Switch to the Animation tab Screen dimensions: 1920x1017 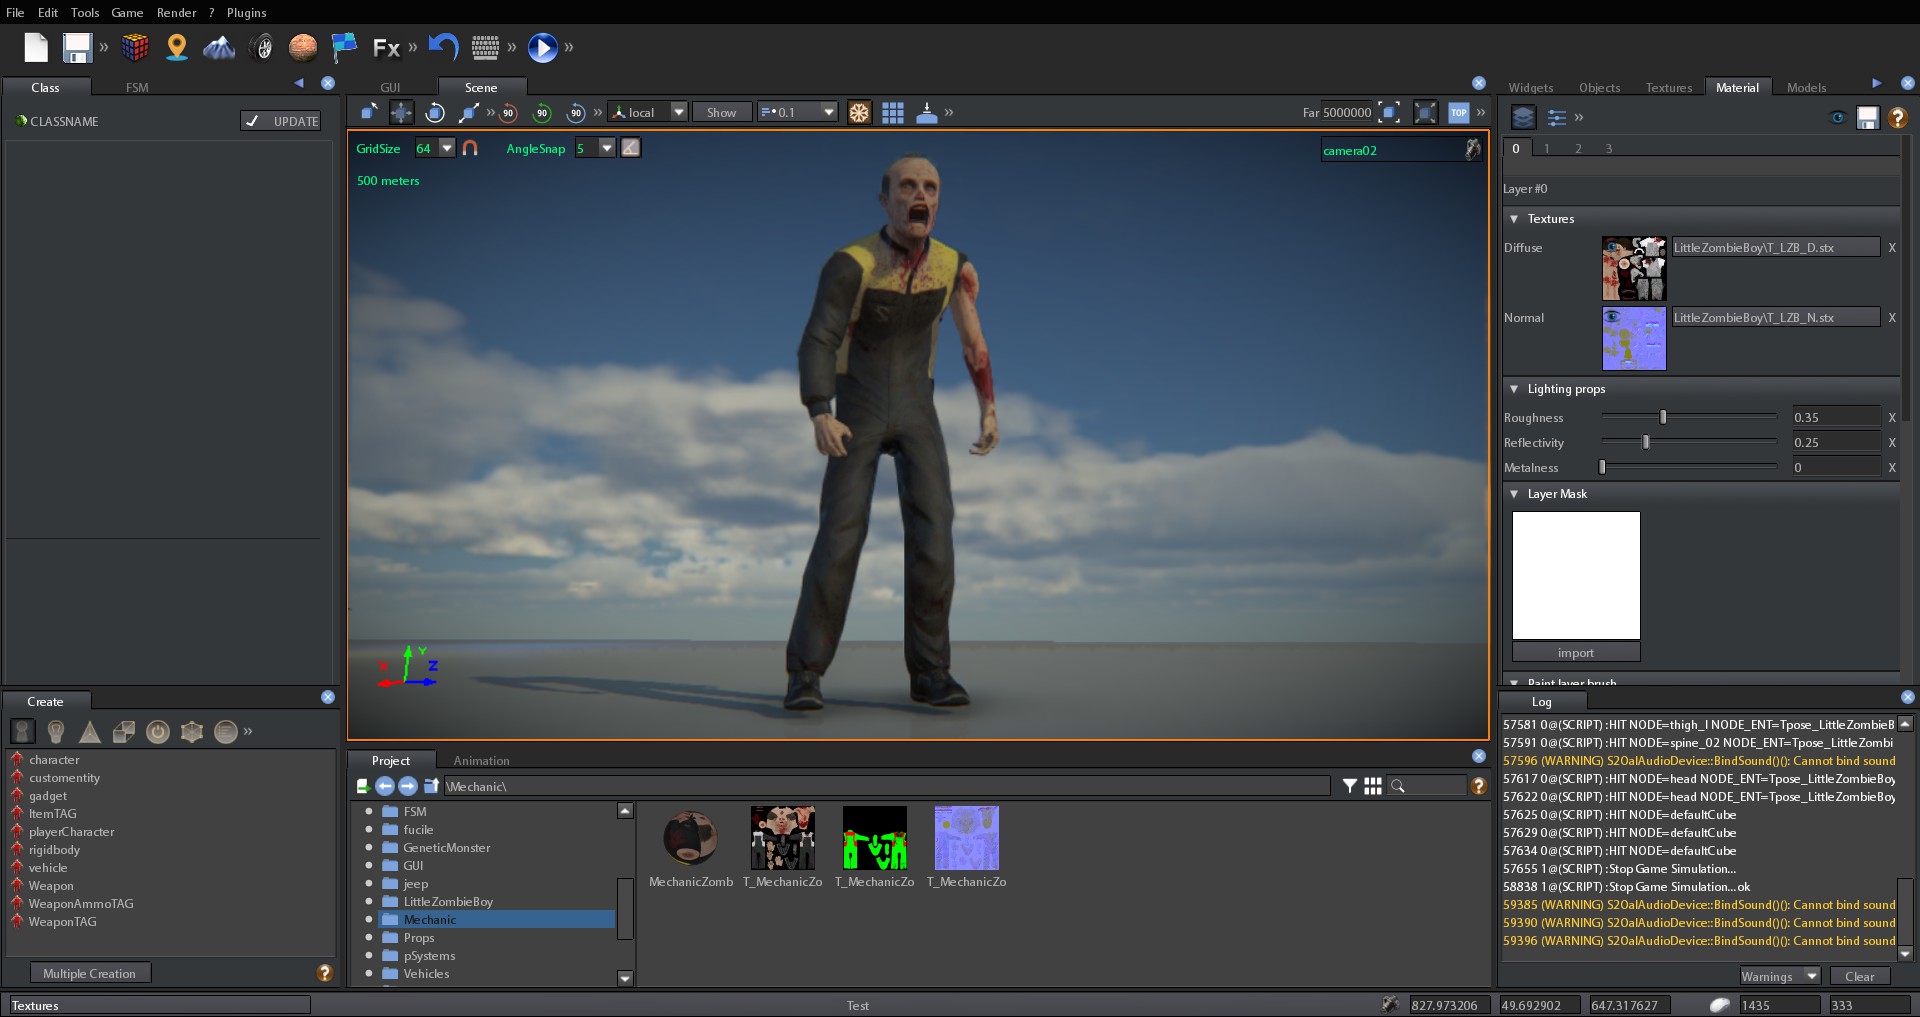pyautogui.click(x=481, y=760)
